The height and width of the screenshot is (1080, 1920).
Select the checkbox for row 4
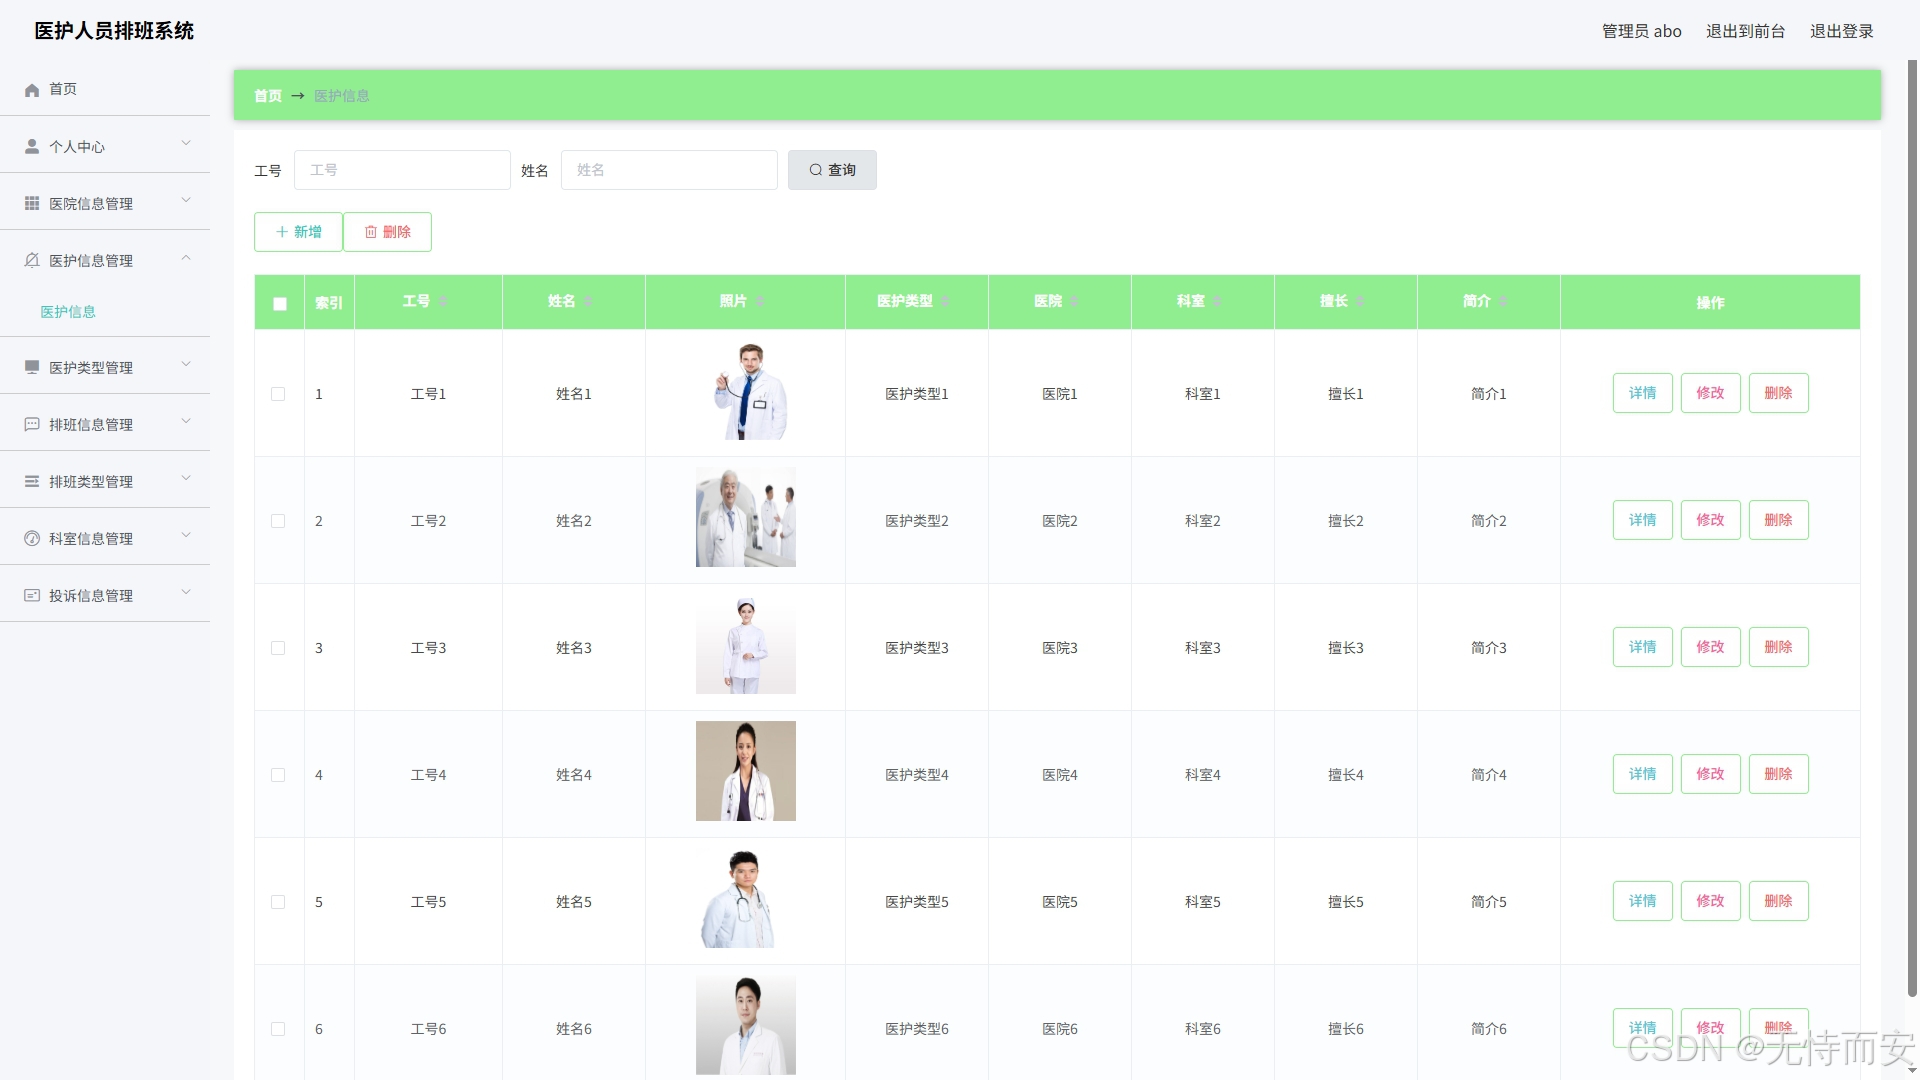[278, 775]
